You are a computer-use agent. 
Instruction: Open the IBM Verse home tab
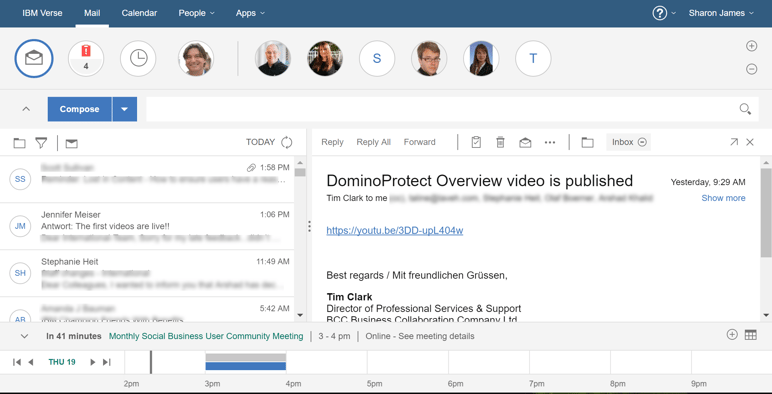[x=42, y=13]
